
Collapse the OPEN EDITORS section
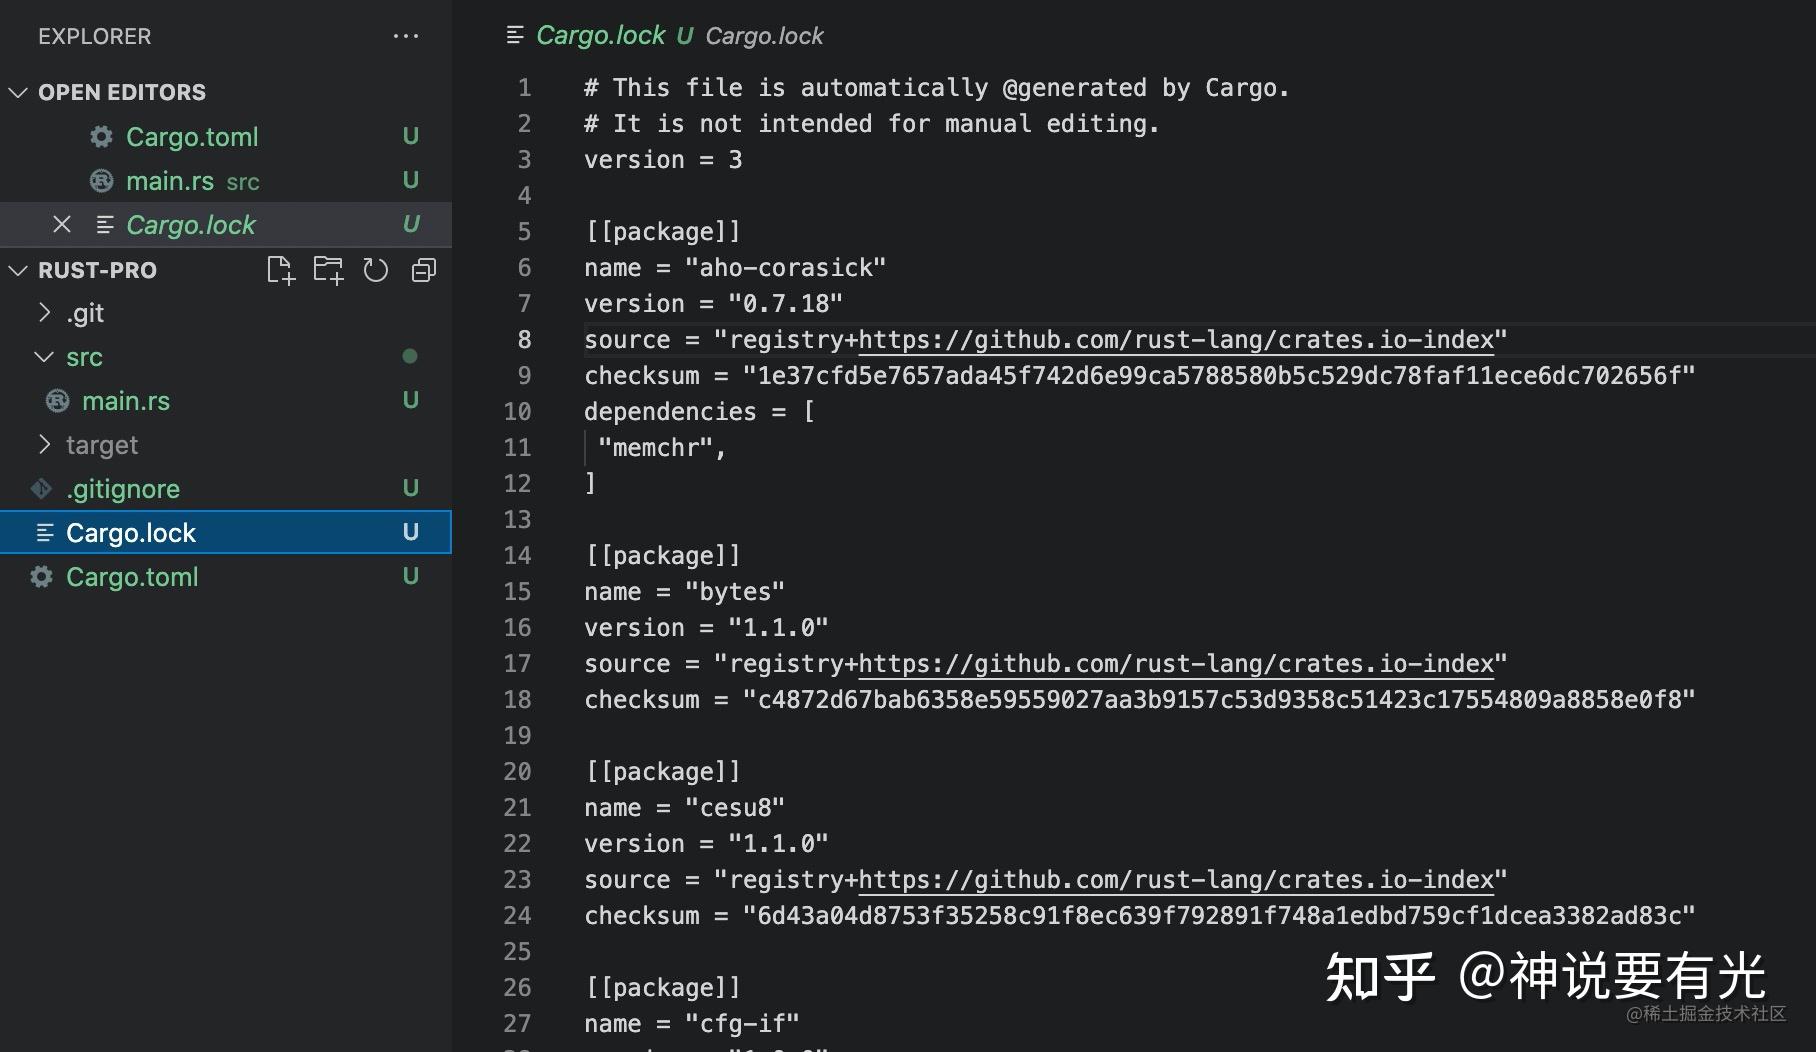pos(17,92)
